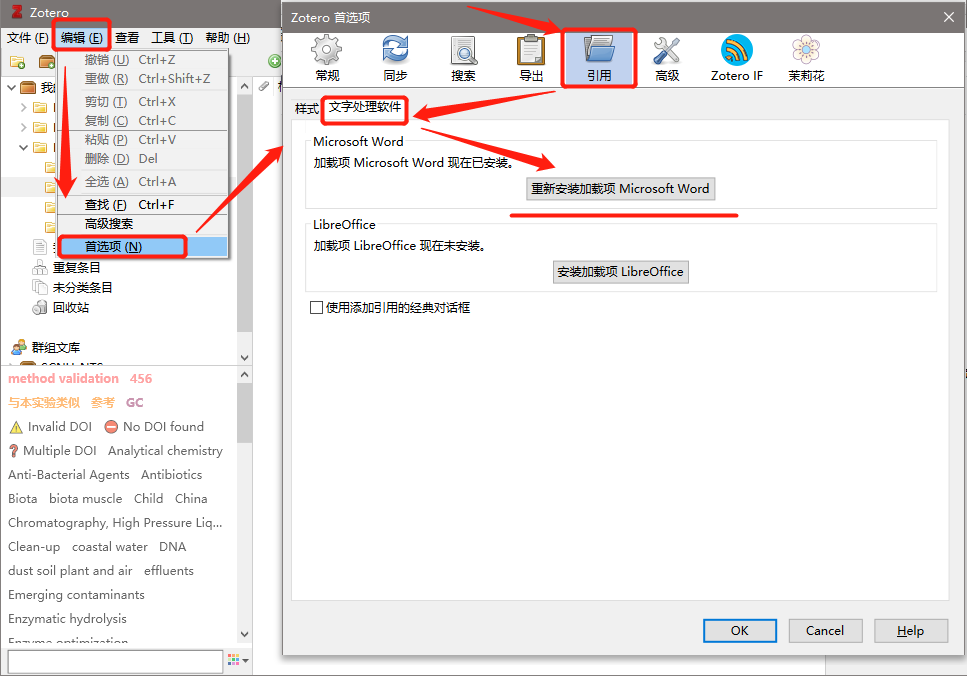Click the collection tree scroll down arrow
The height and width of the screenshot is (676, 967).
pyautogui.click(x=244, y=357)
